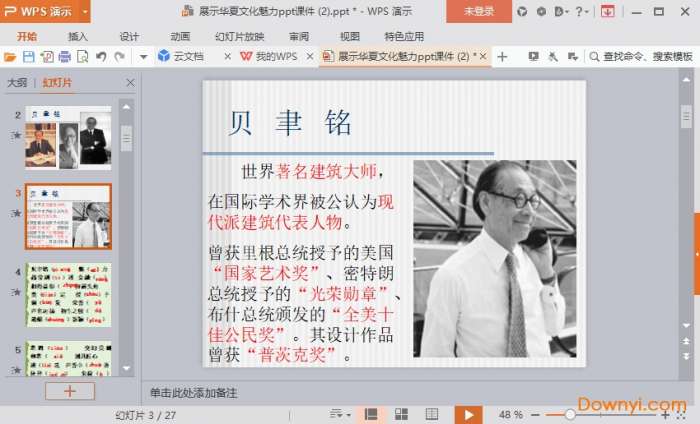Go to previous slide double-arrow button
The image size is (700, 424).
[x=686, y=341]
